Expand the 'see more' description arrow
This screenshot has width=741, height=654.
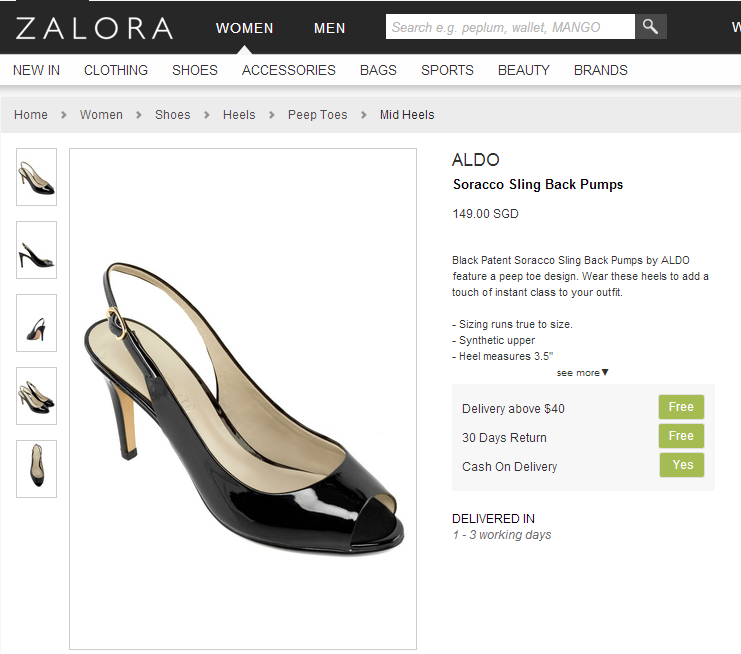[583, 373]
